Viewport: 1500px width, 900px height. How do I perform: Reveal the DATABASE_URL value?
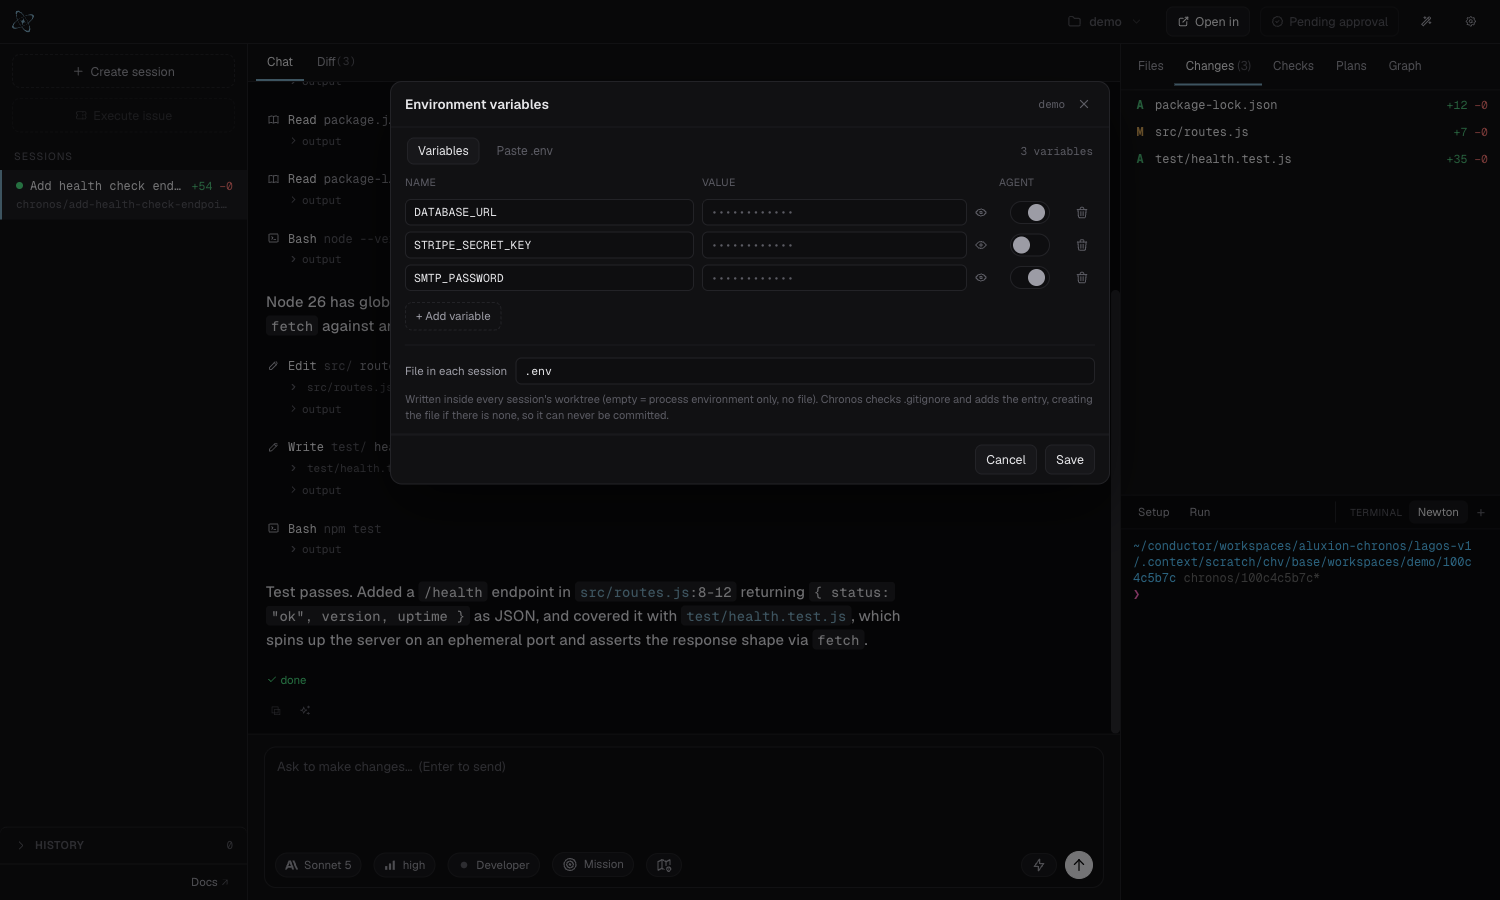[981, 212]
